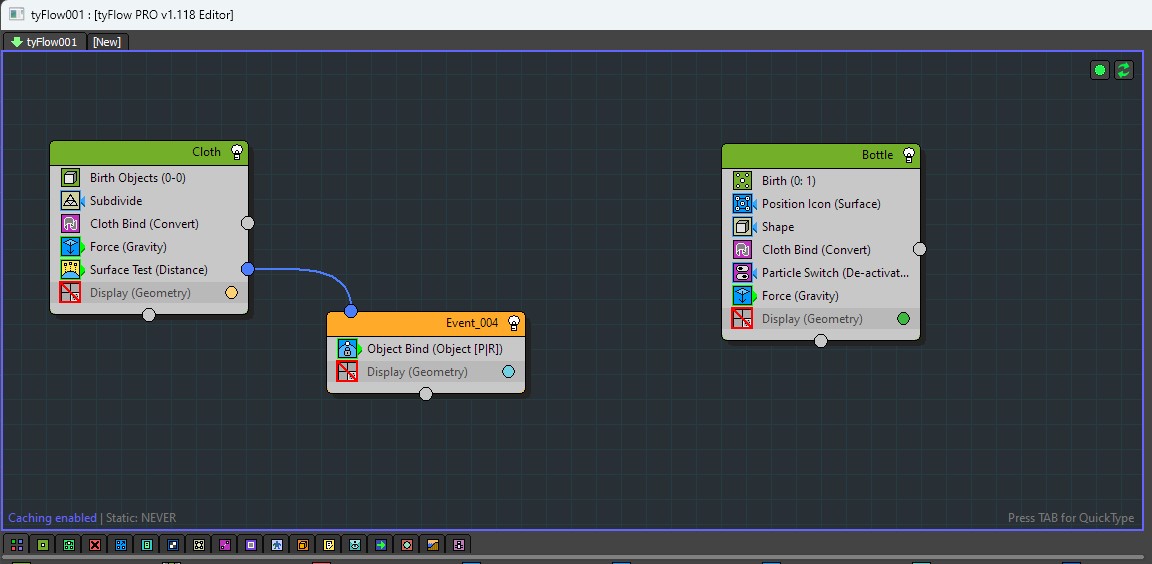
Task: Open the yellow notepad operators category tab
Action: coord(328,545)
